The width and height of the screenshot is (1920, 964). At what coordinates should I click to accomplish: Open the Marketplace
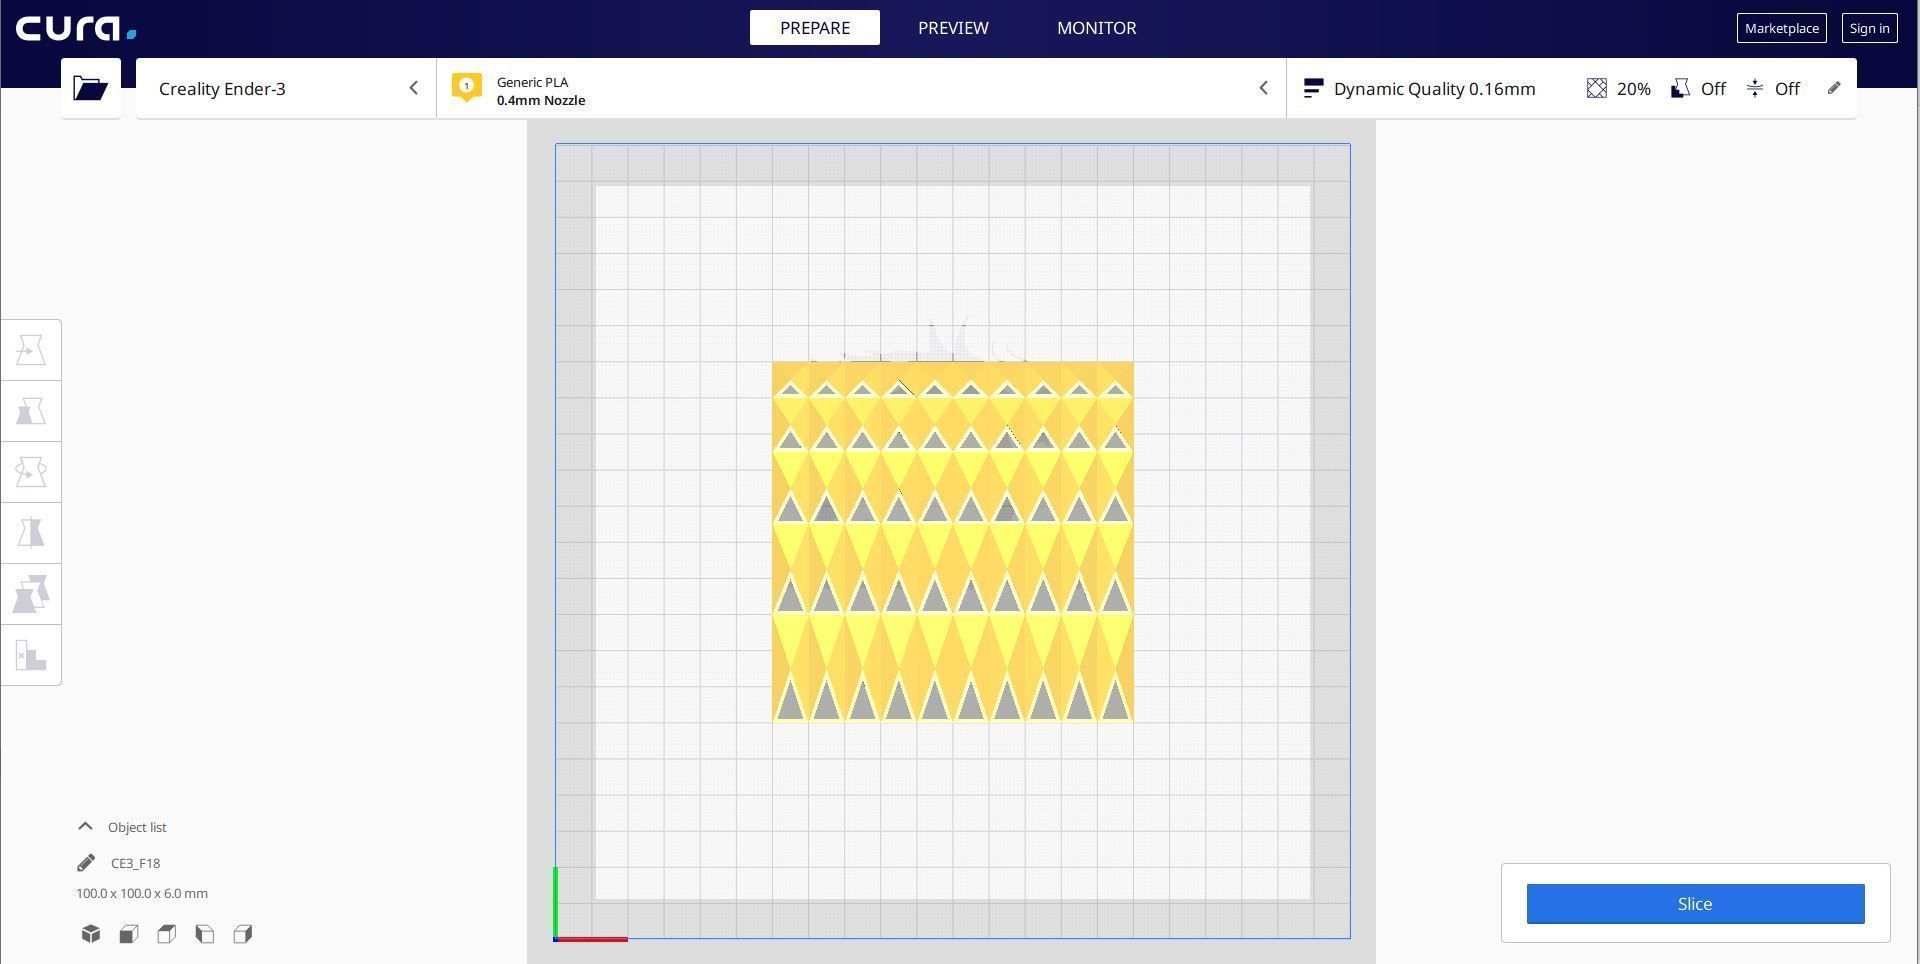[1782, 28]
